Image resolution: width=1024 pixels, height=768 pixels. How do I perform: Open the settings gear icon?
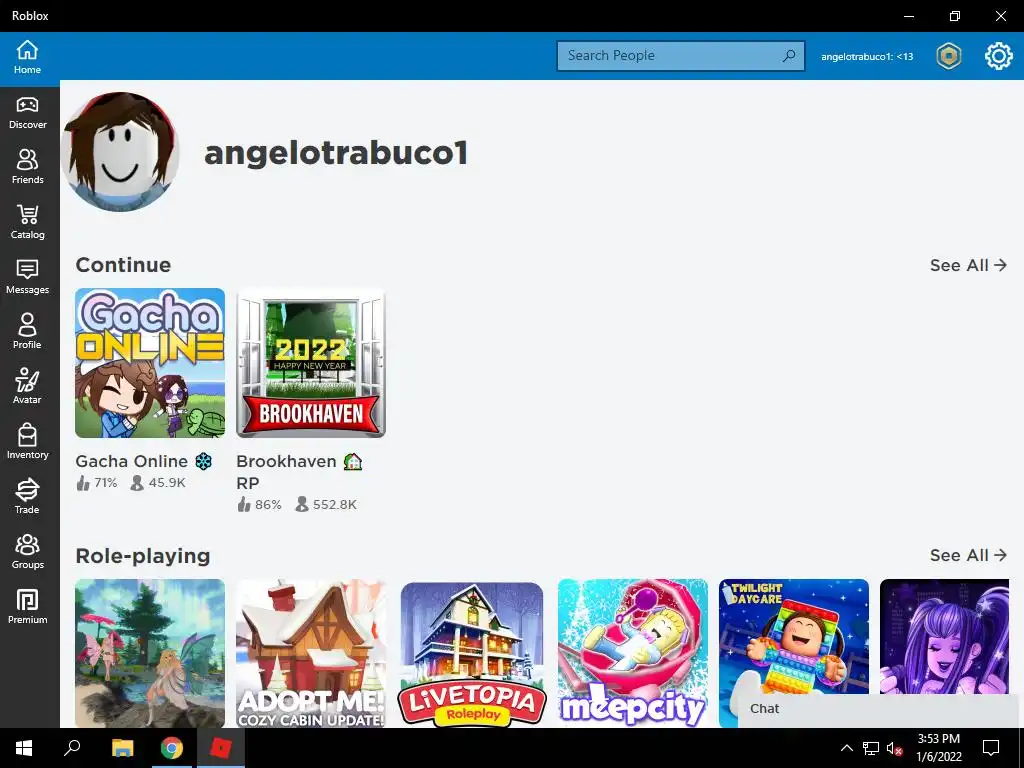tap(999, 56)
